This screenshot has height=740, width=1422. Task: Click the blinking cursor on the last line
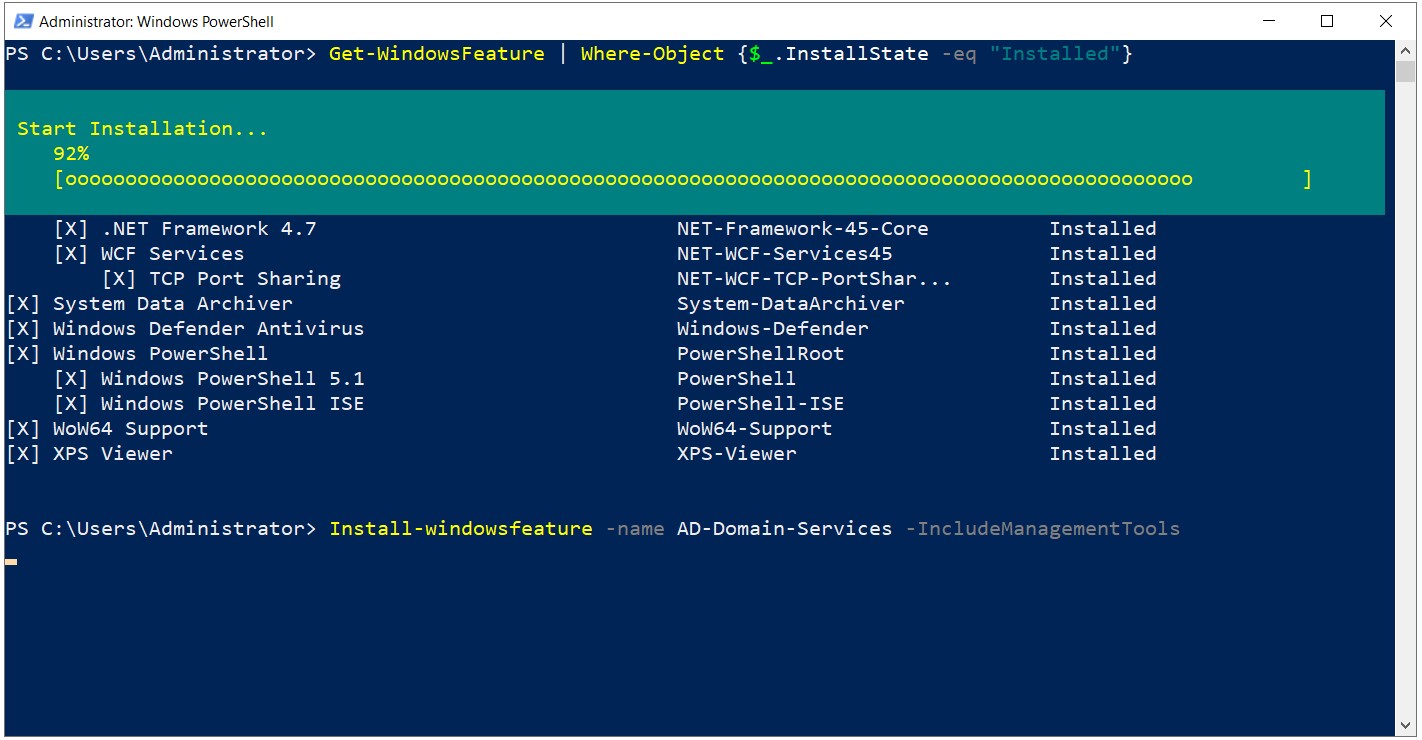(11, 562)
